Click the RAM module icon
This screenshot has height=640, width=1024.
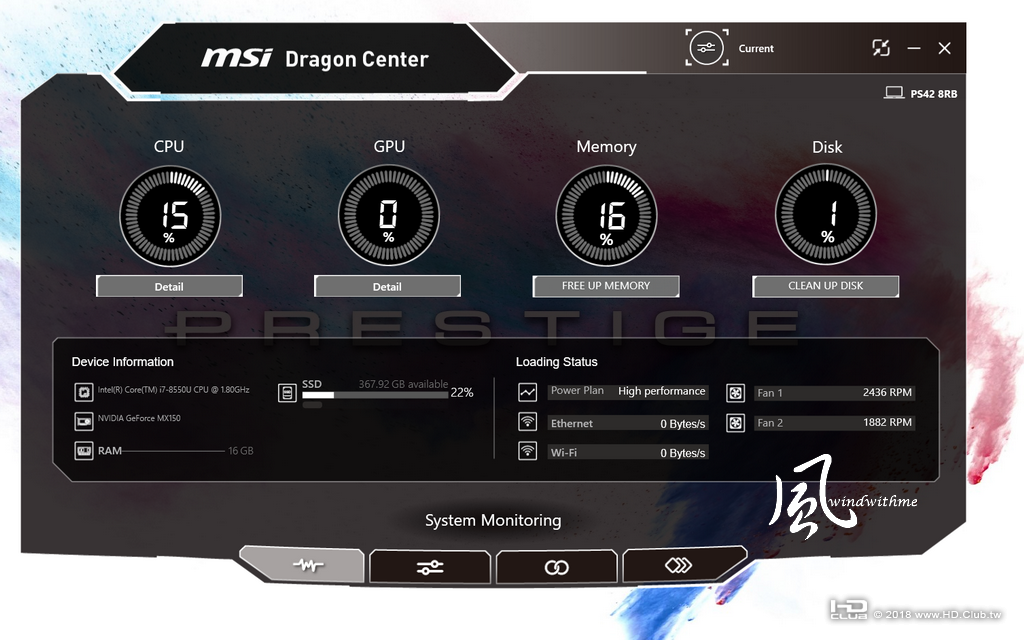(x=84, y=451)
